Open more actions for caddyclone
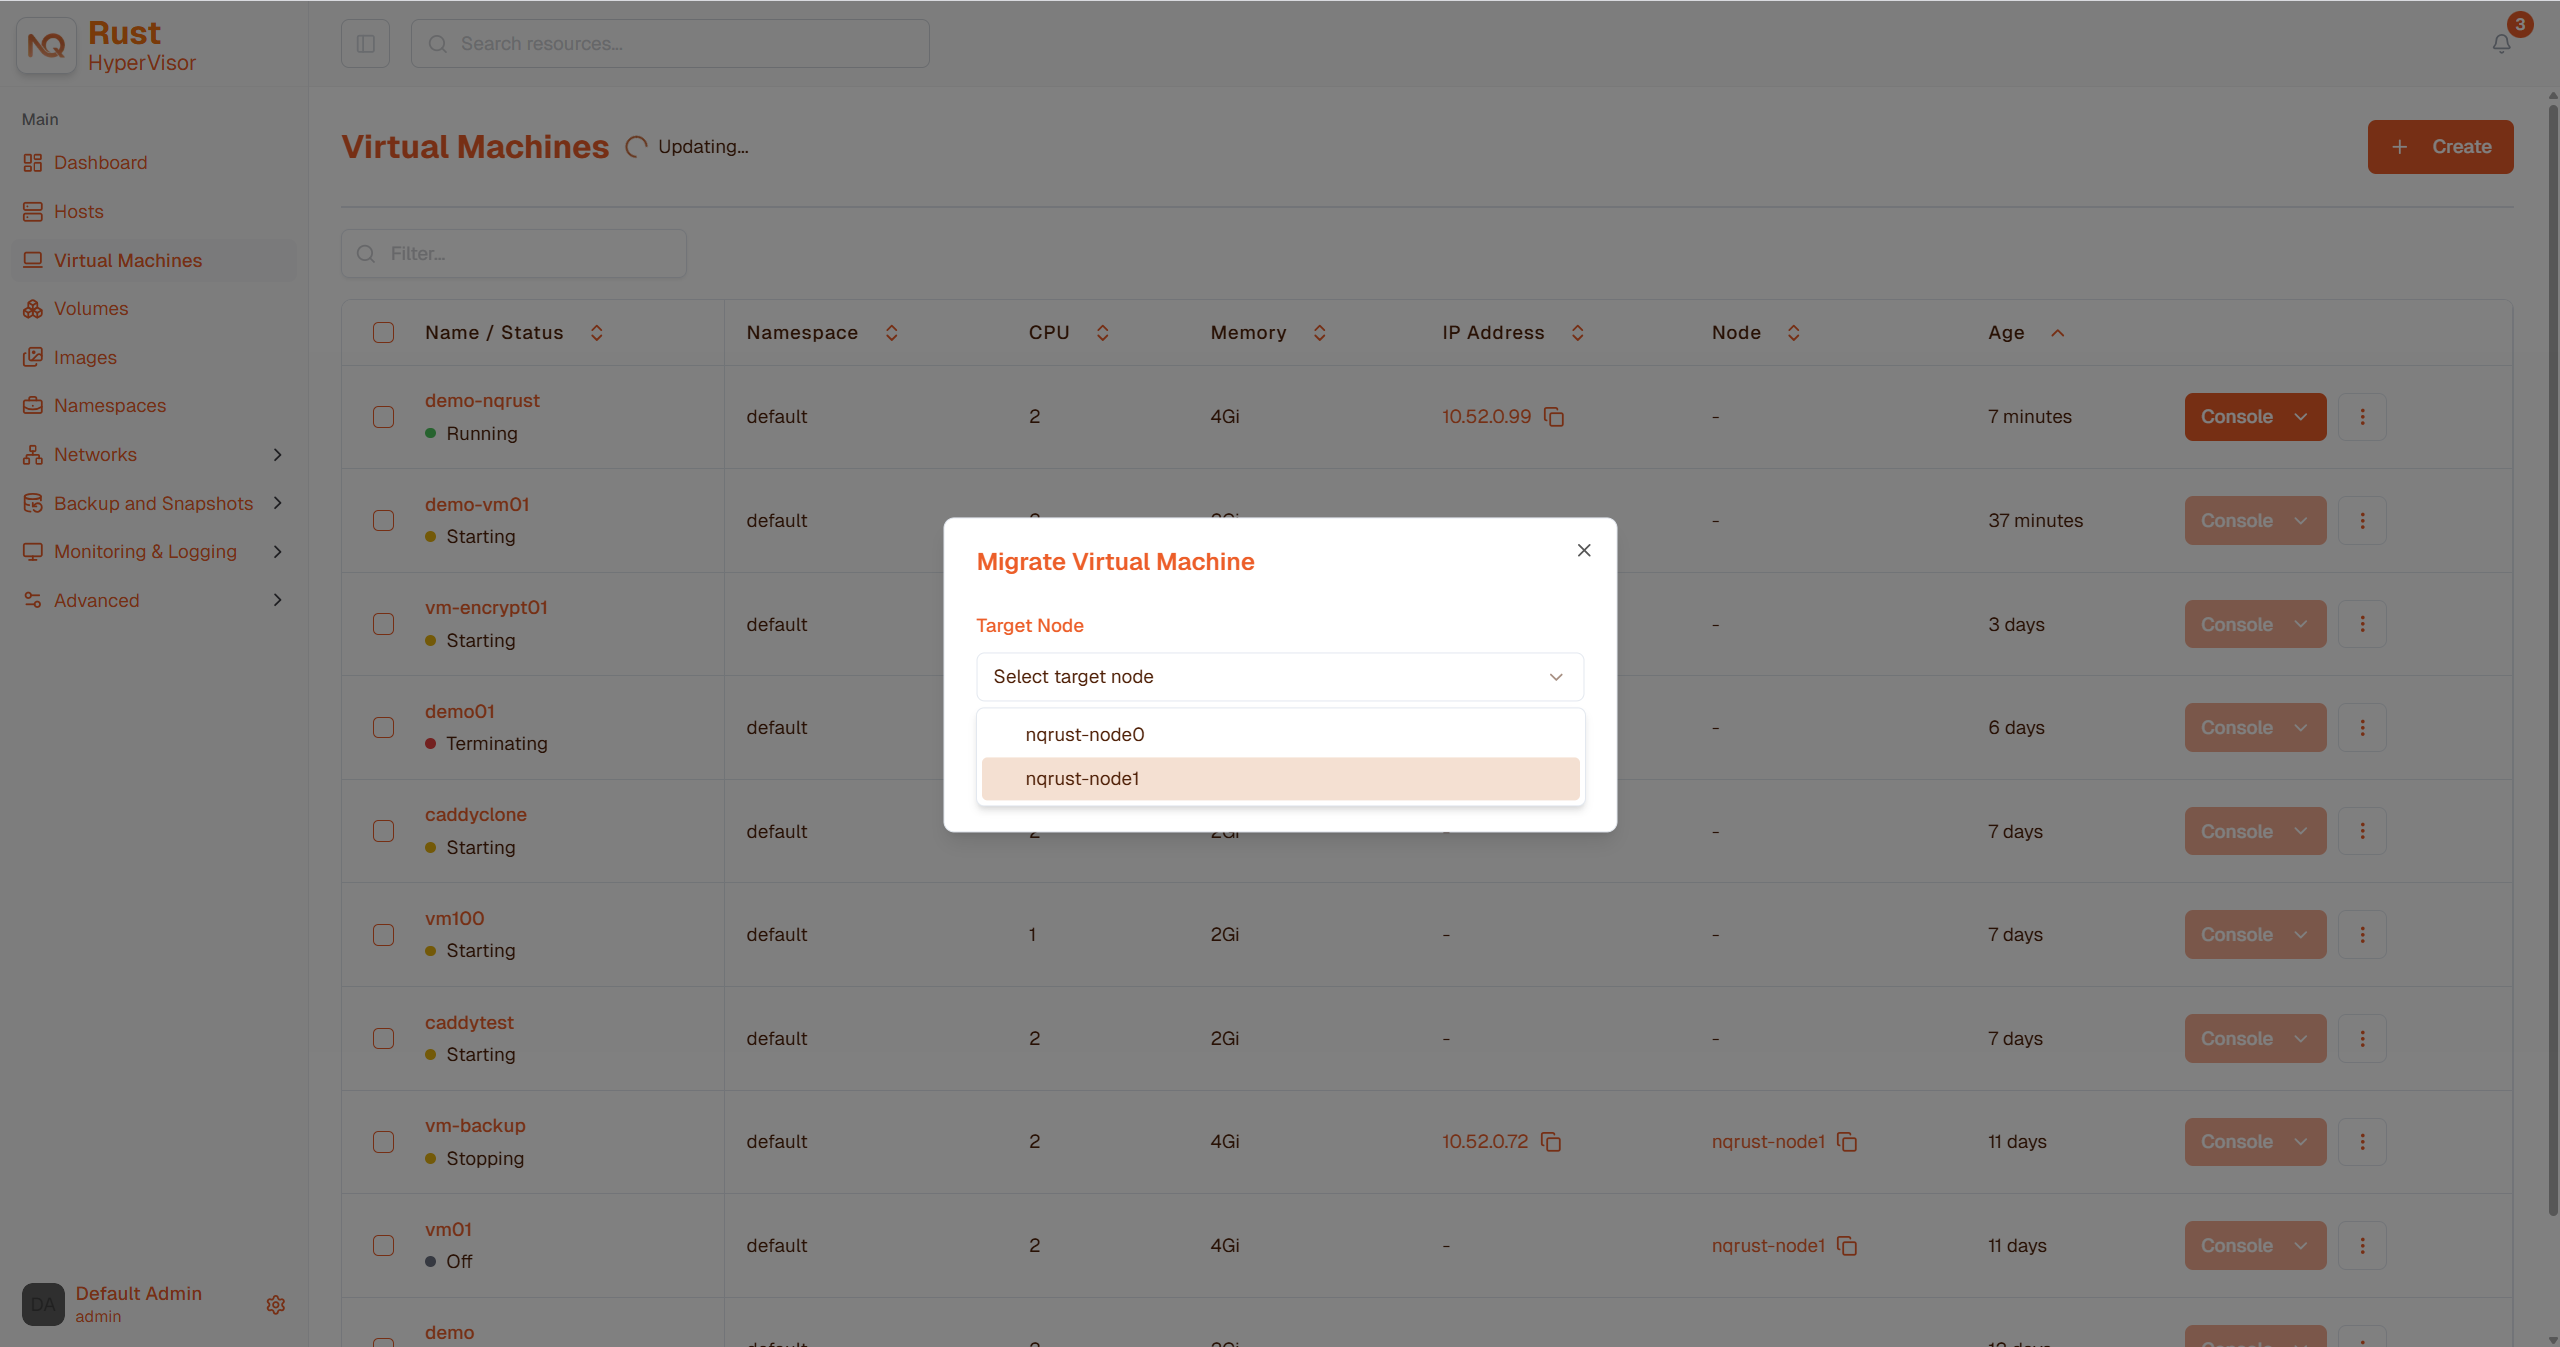The height and width of the screenshot is (1347, 2560). pyautogui.click(x=2363, y=831)
